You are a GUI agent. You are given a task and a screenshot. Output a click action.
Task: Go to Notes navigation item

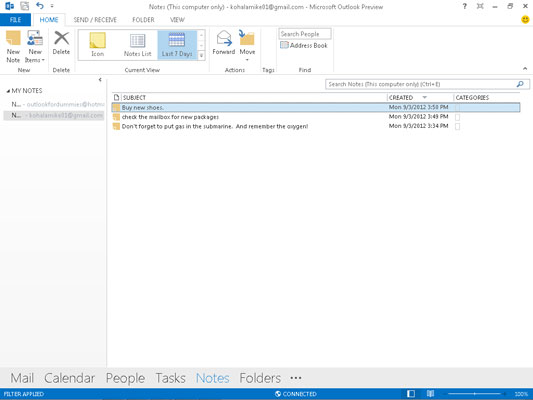pyautogui.click(x=212, y=378)
